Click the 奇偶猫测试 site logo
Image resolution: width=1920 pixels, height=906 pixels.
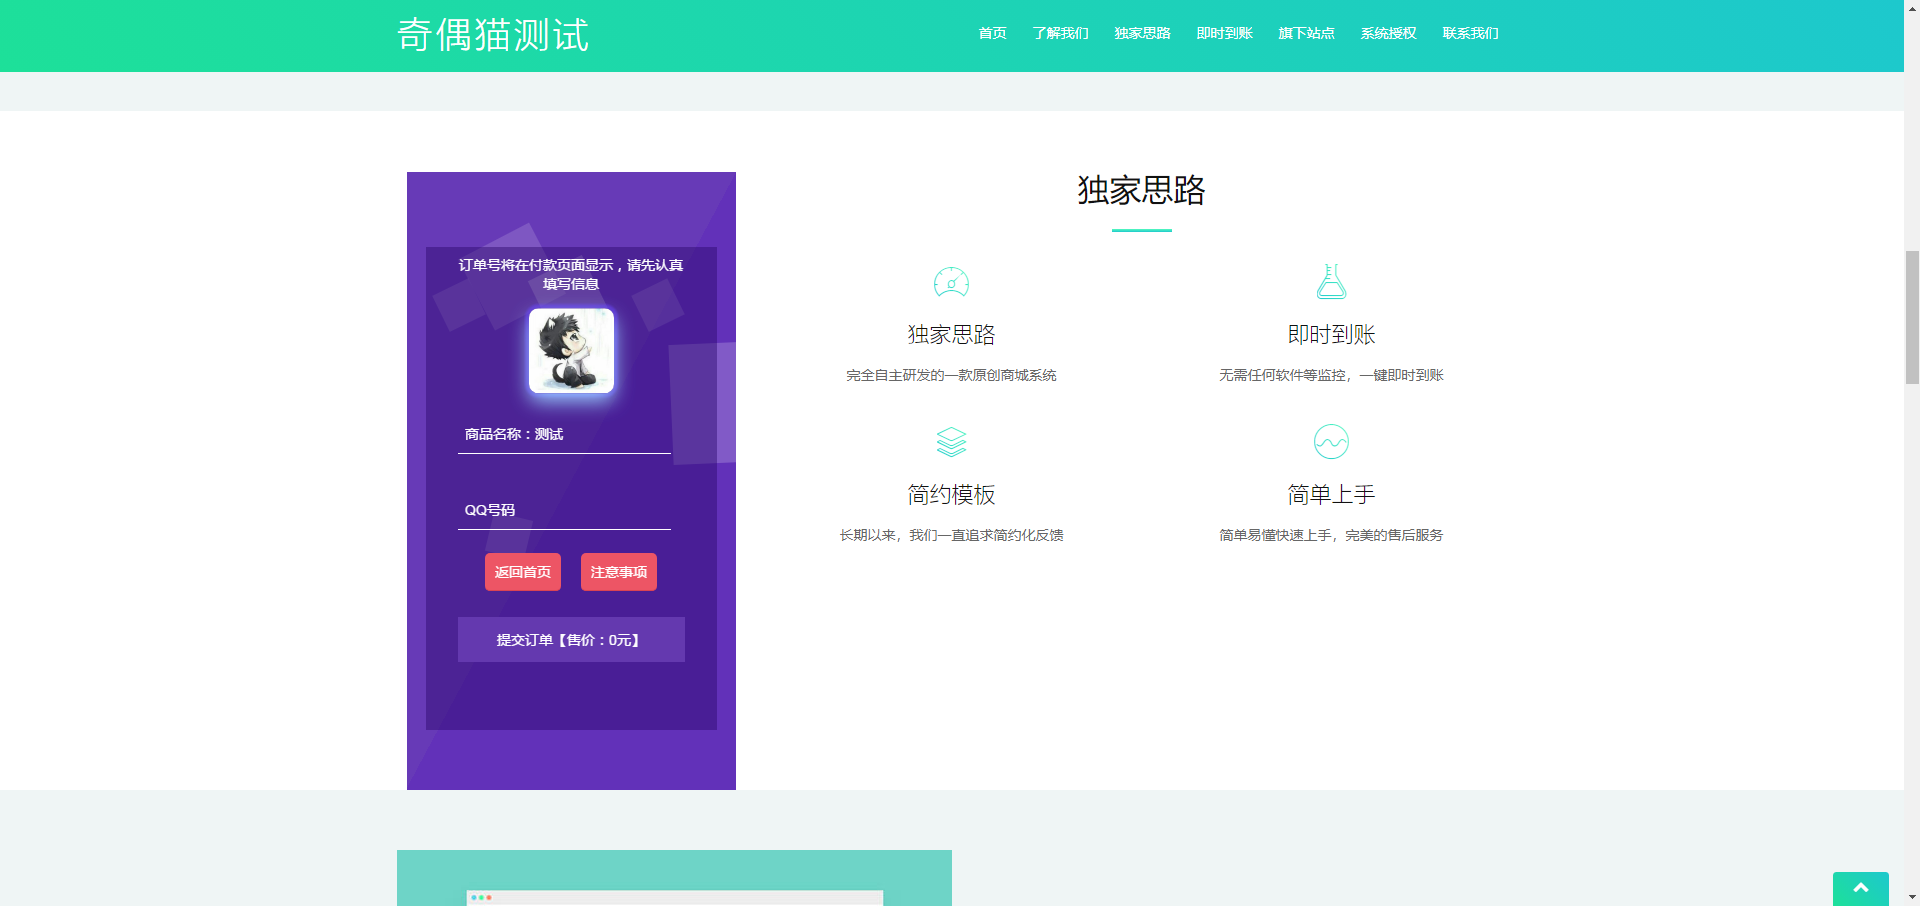tap(493, 35)
